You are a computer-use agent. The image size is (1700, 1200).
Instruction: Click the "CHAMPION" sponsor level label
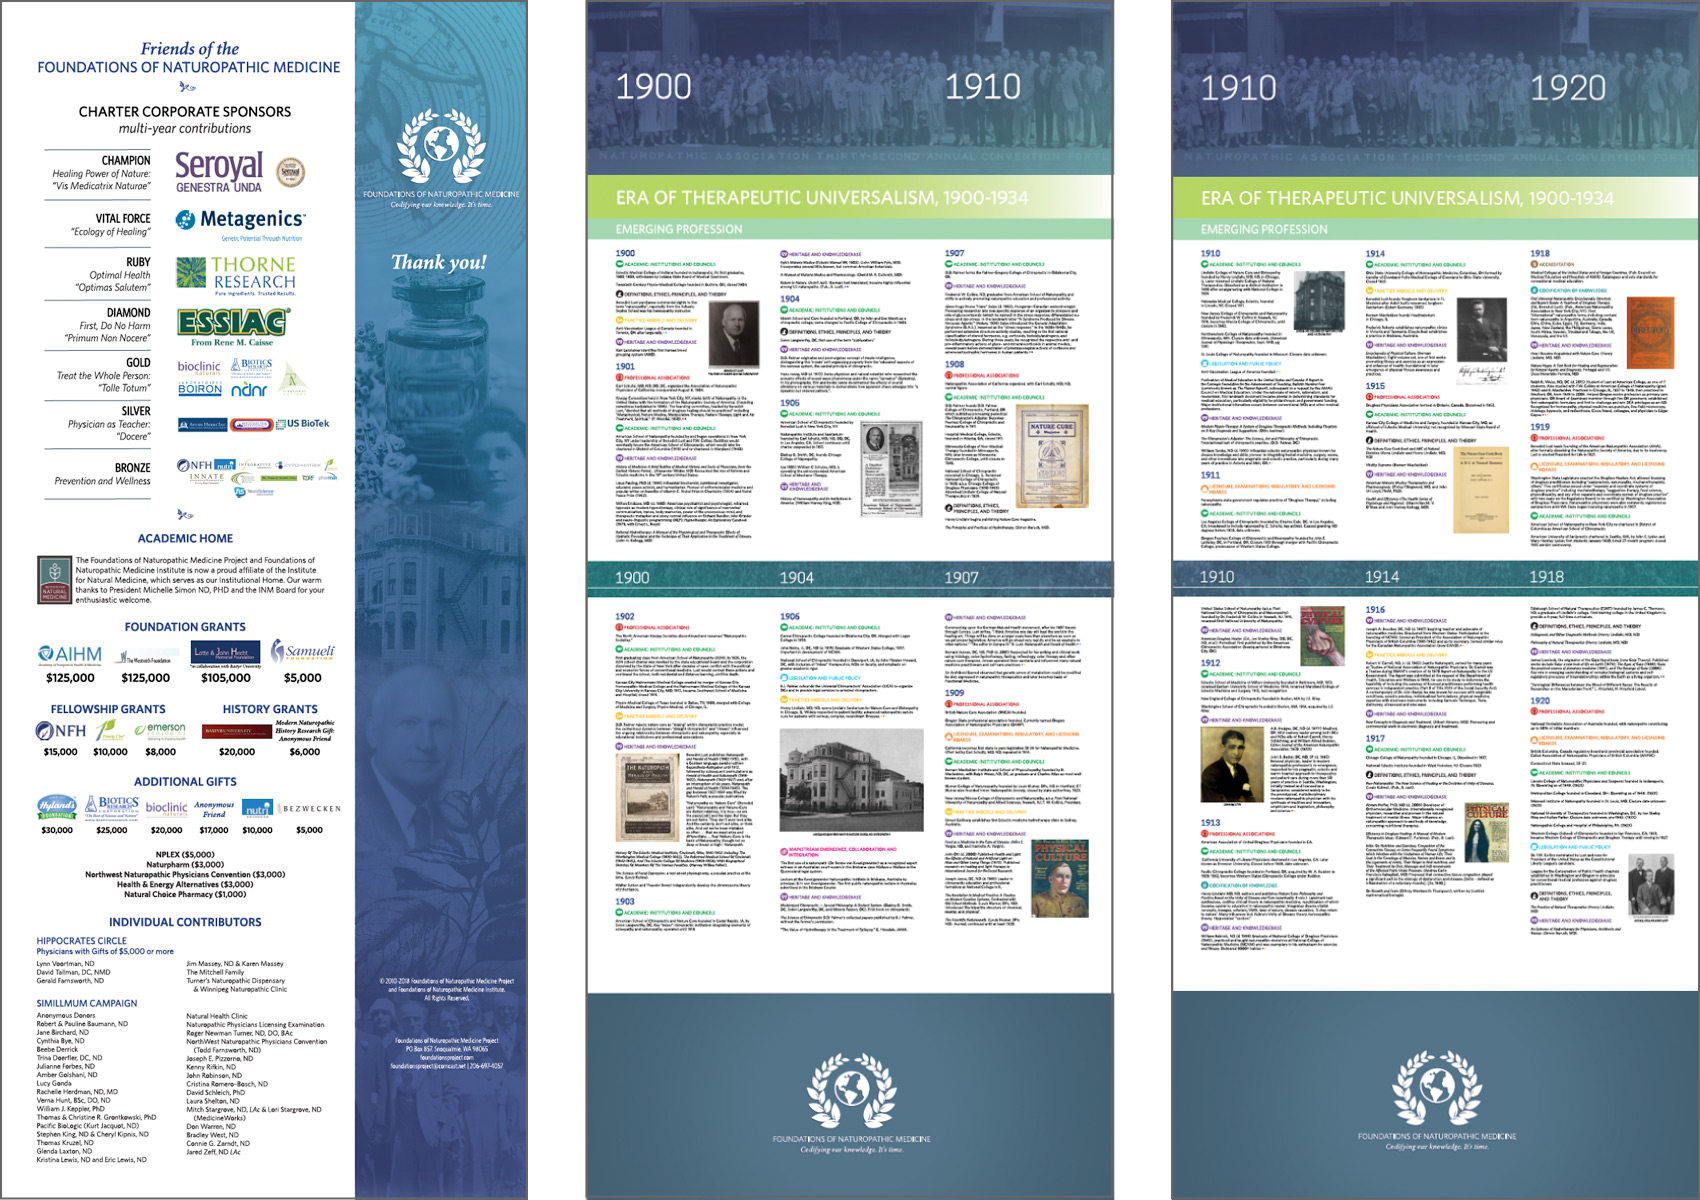tap(126, 160)
